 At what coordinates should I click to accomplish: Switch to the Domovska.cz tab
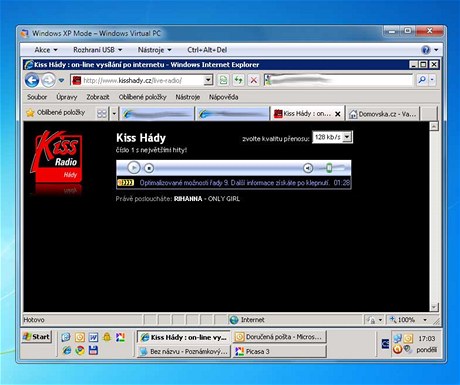pos(383,114)
